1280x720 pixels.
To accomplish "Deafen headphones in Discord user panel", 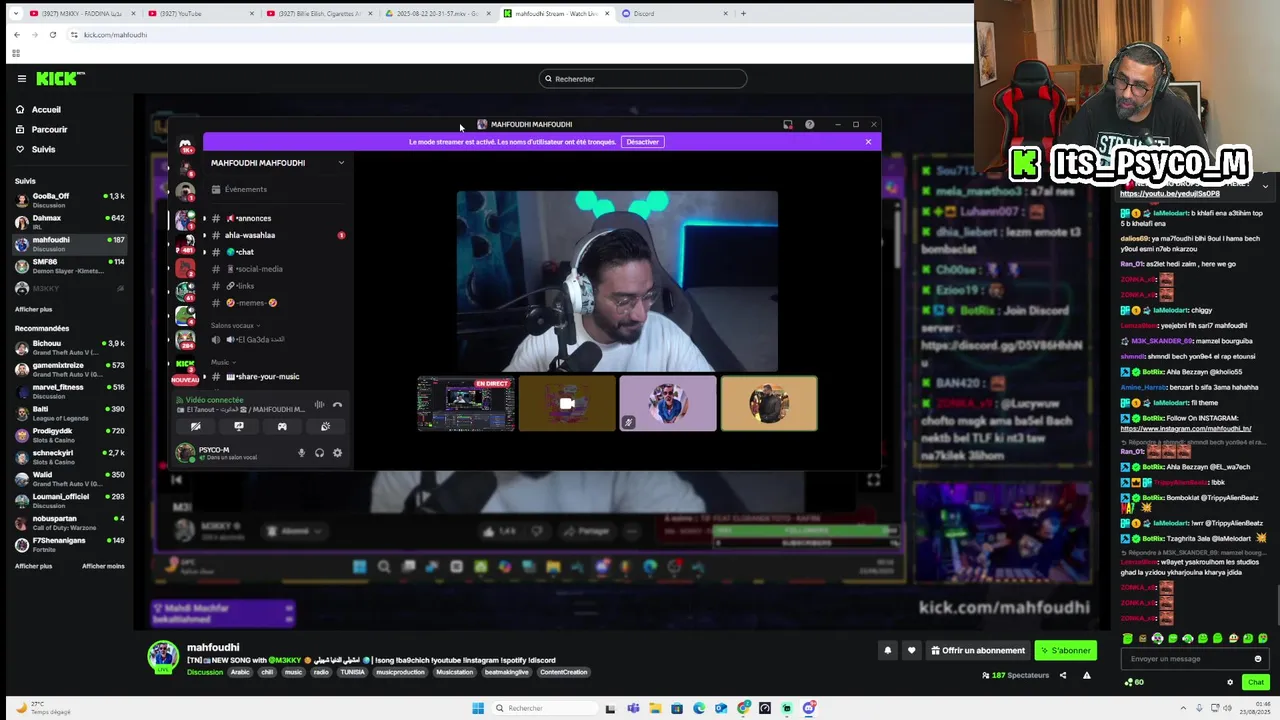I will tap(319, 453).
